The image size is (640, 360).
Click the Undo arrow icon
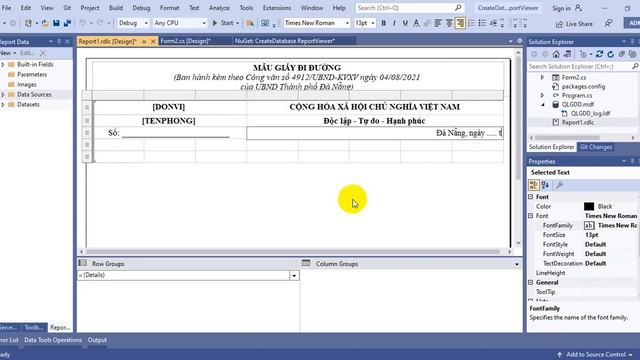(x=82, y=23)
